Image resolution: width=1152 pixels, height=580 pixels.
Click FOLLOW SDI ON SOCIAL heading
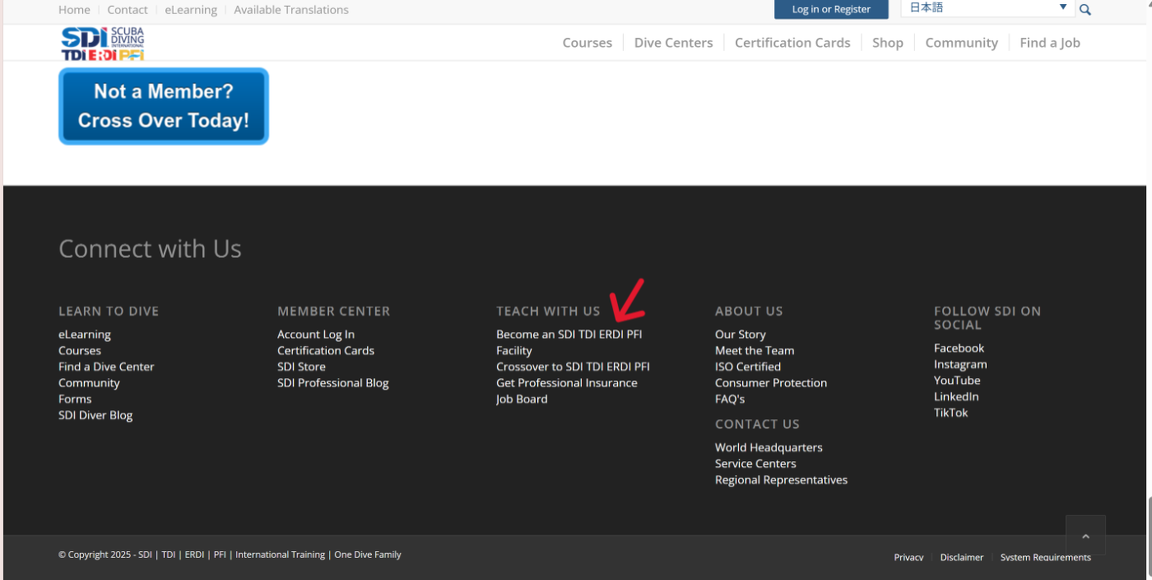tap(987, 318)
